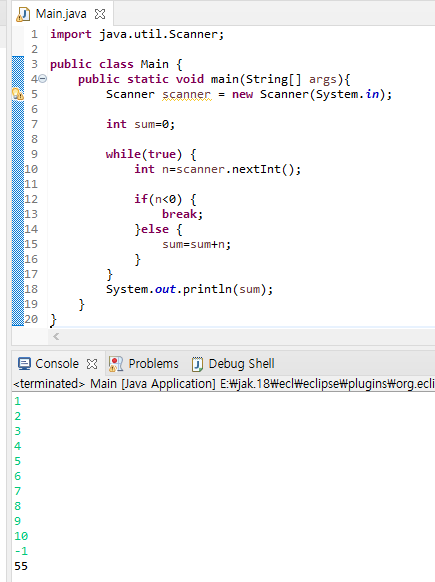Click the Debug Shell icon
This screenshot has width=435, height=582.
pyautogui.click(x=197, y=364)
